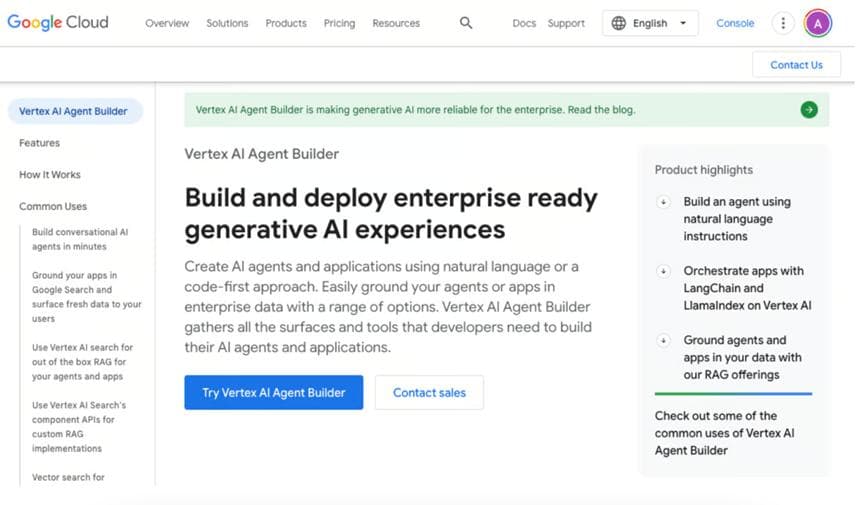Select How It Works in sidebar

tap(50, 175)
